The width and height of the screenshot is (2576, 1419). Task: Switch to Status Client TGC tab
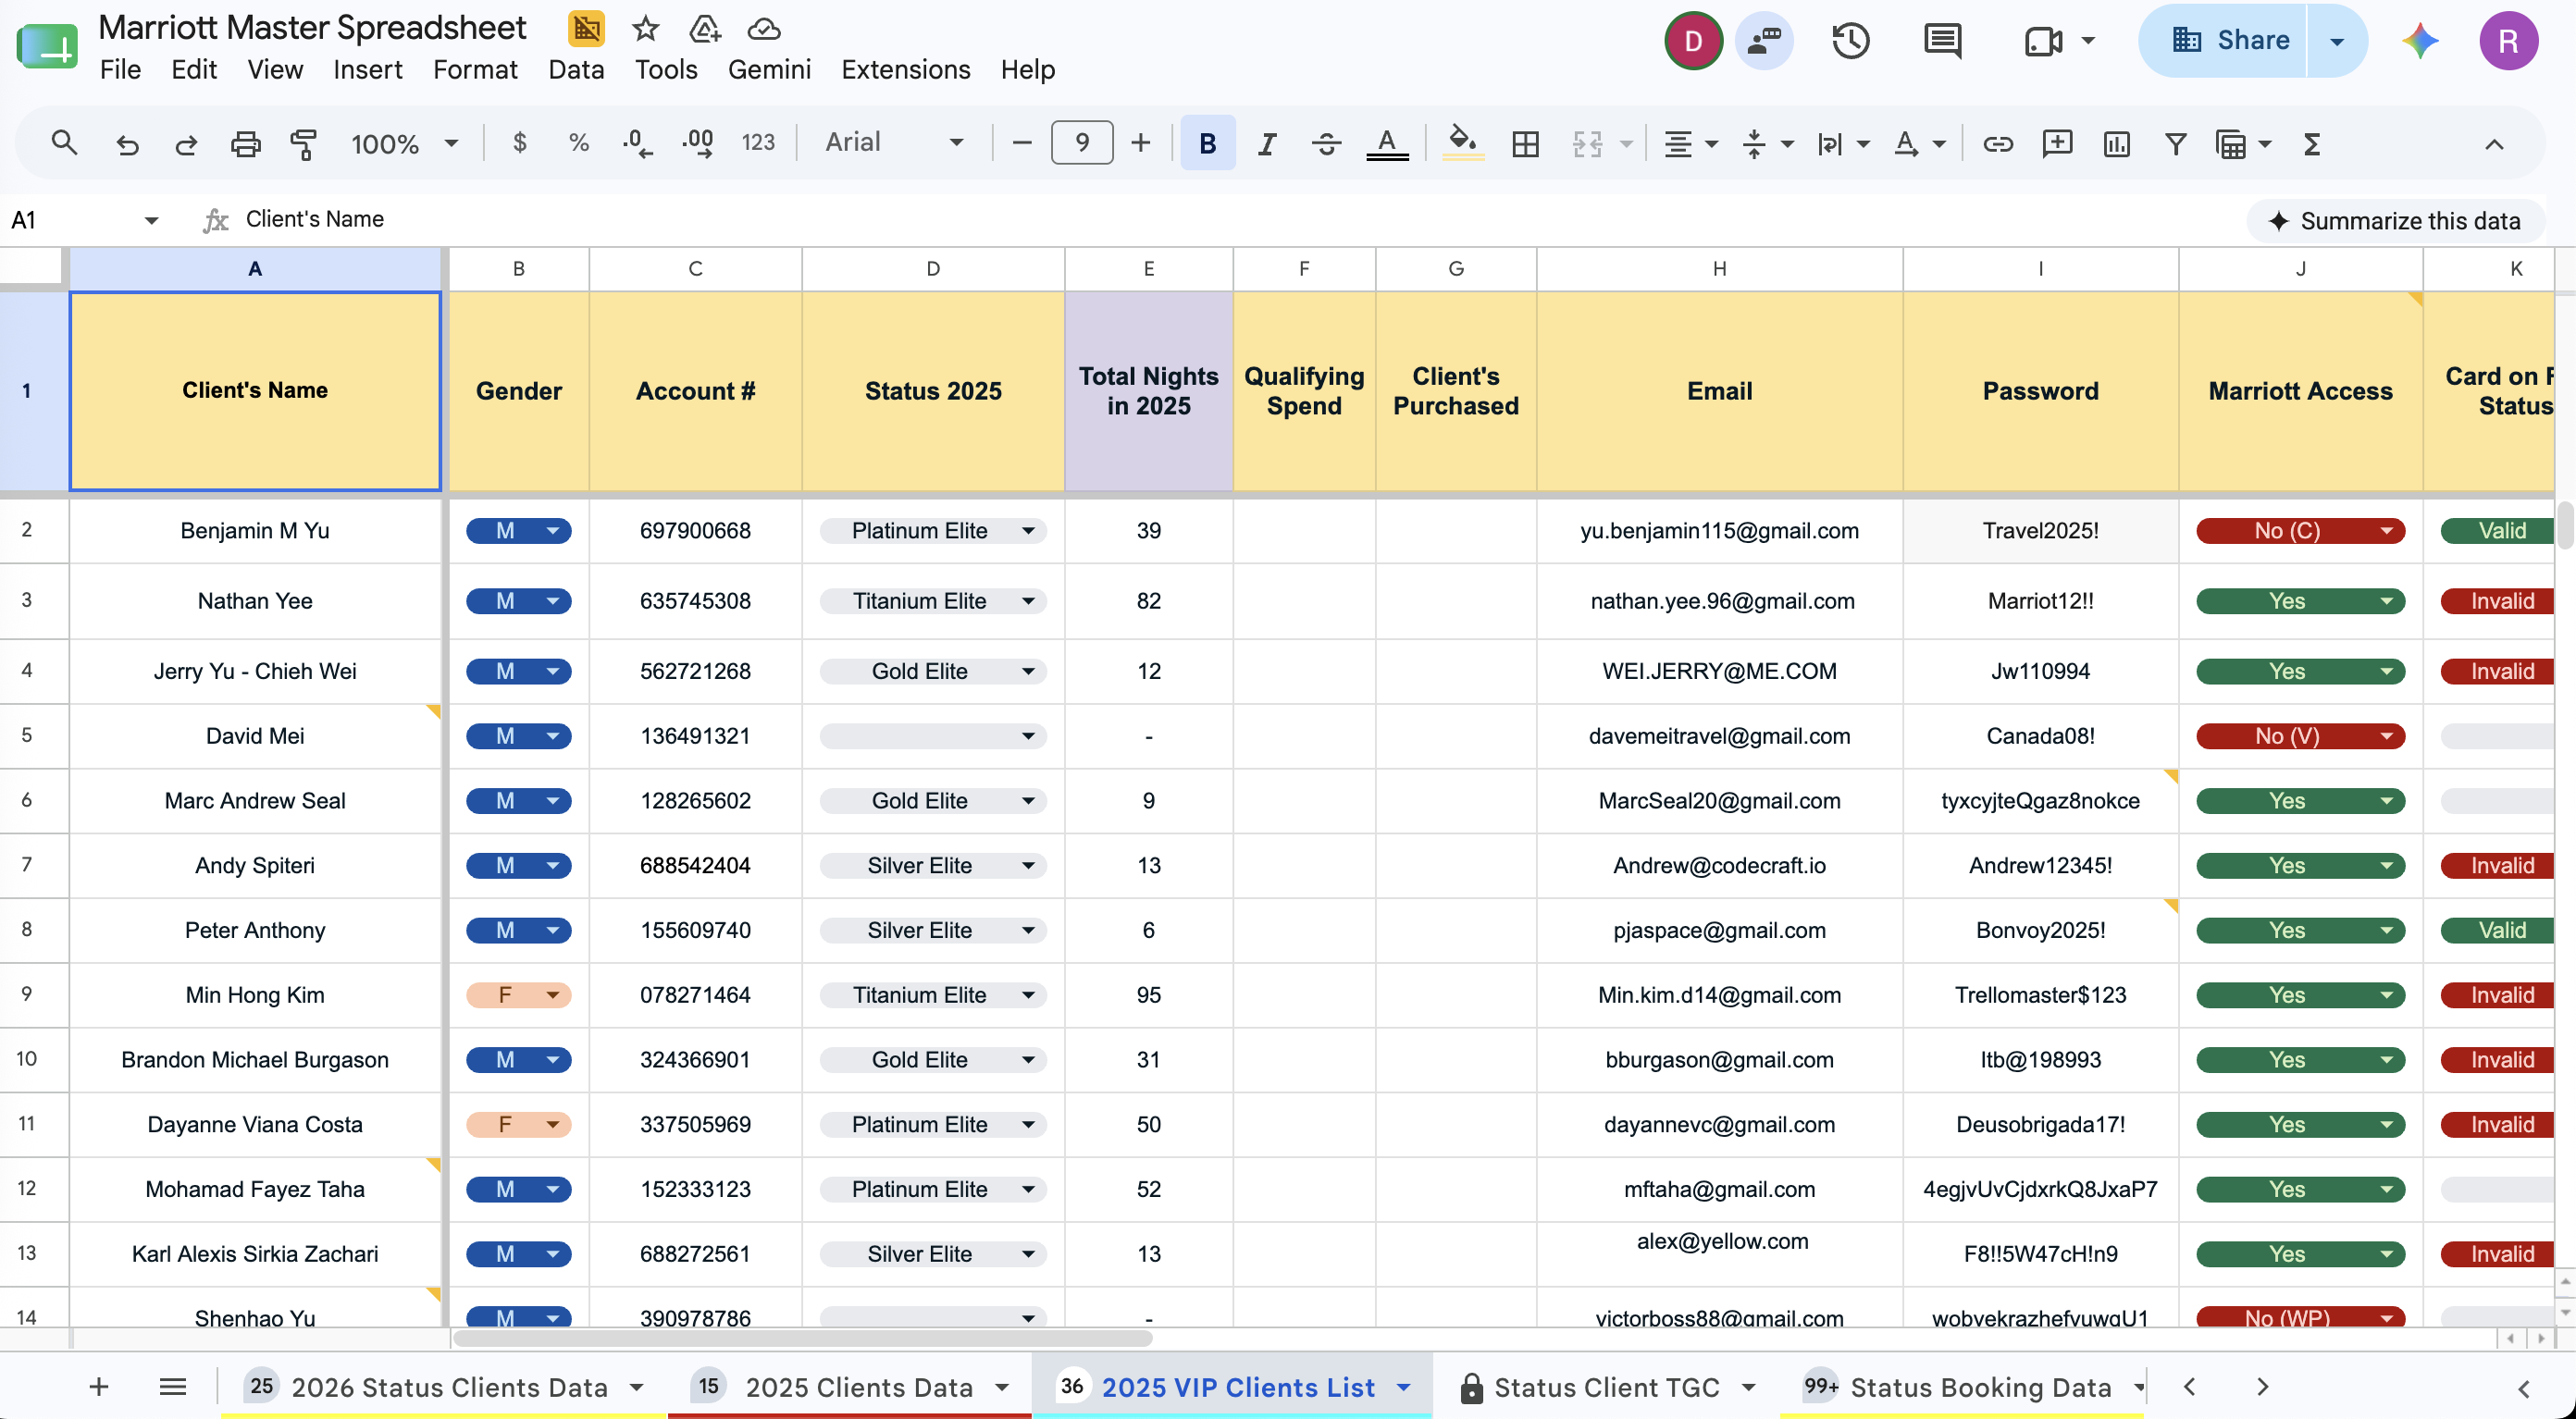pos(1607,1387)
